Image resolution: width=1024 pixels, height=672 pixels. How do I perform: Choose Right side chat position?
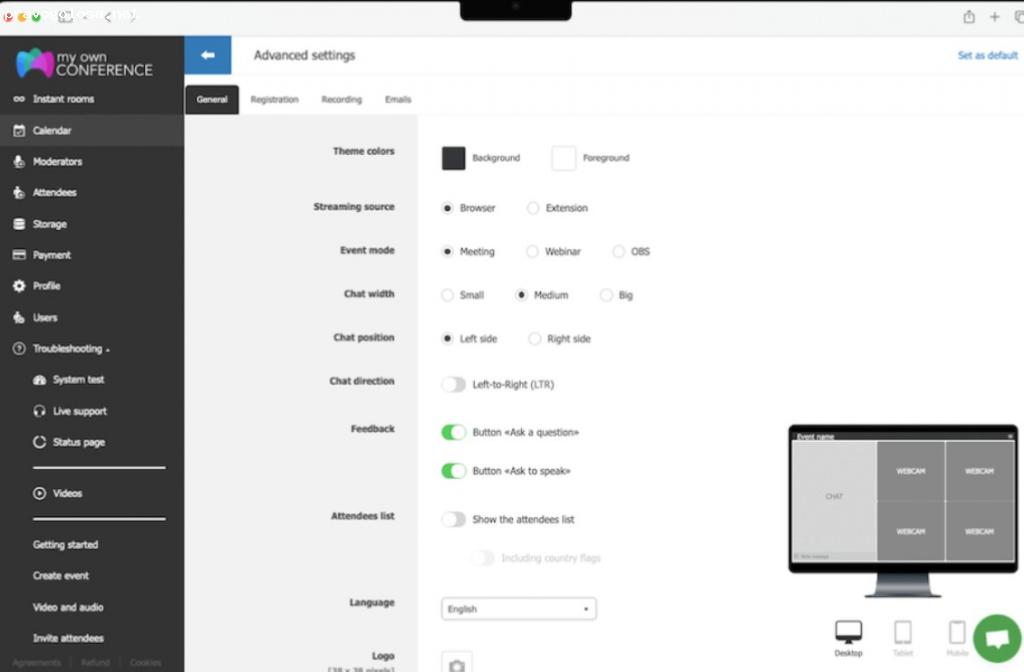535,339
